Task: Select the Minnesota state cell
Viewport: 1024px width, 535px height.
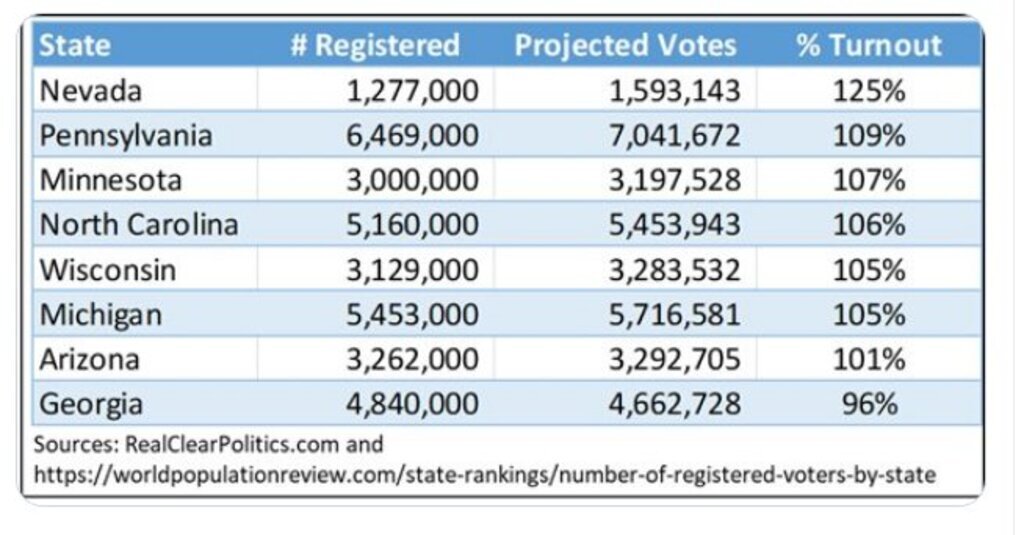Action: 111,180
